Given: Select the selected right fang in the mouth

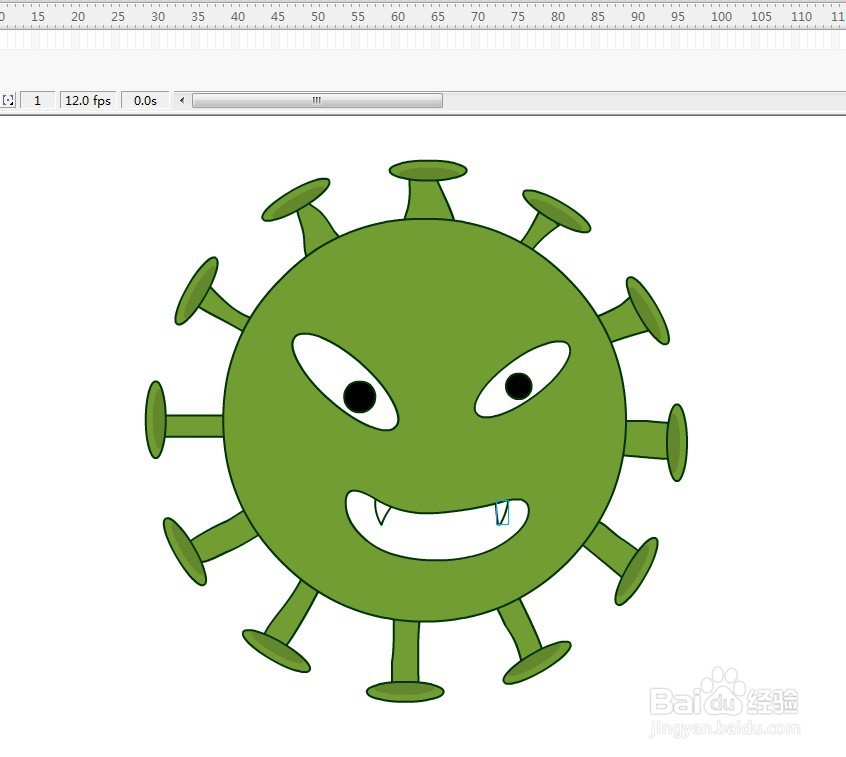Looking at the screenshot, I should tap(502, 513).
